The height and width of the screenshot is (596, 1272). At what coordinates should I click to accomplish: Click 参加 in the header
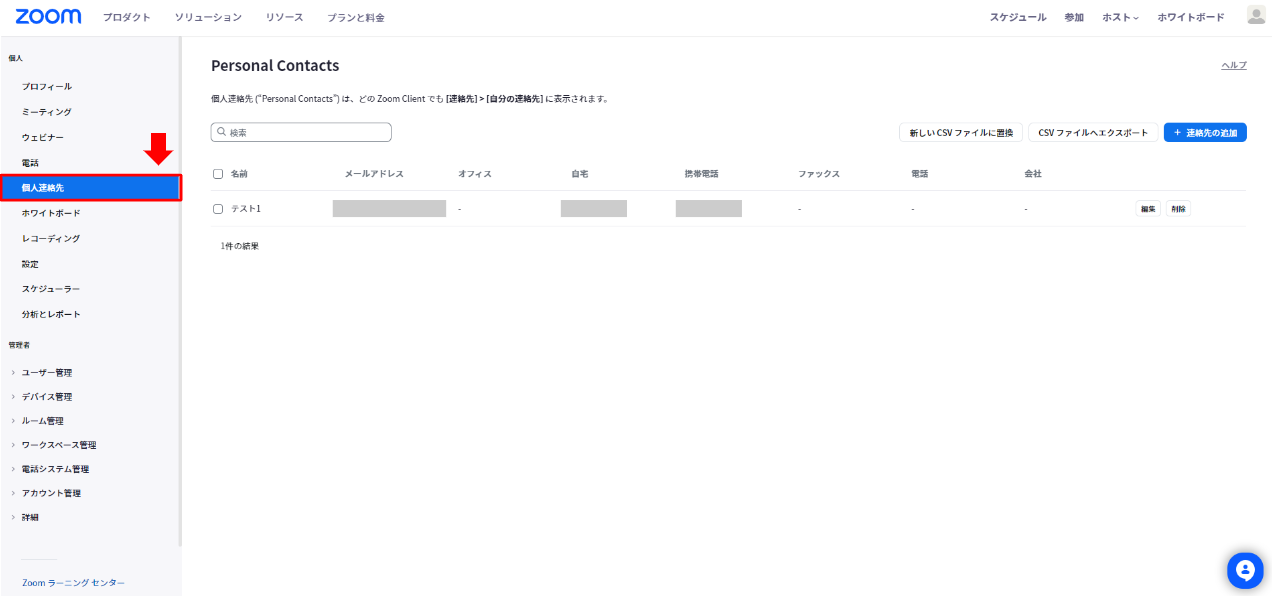coord(1074,17)
